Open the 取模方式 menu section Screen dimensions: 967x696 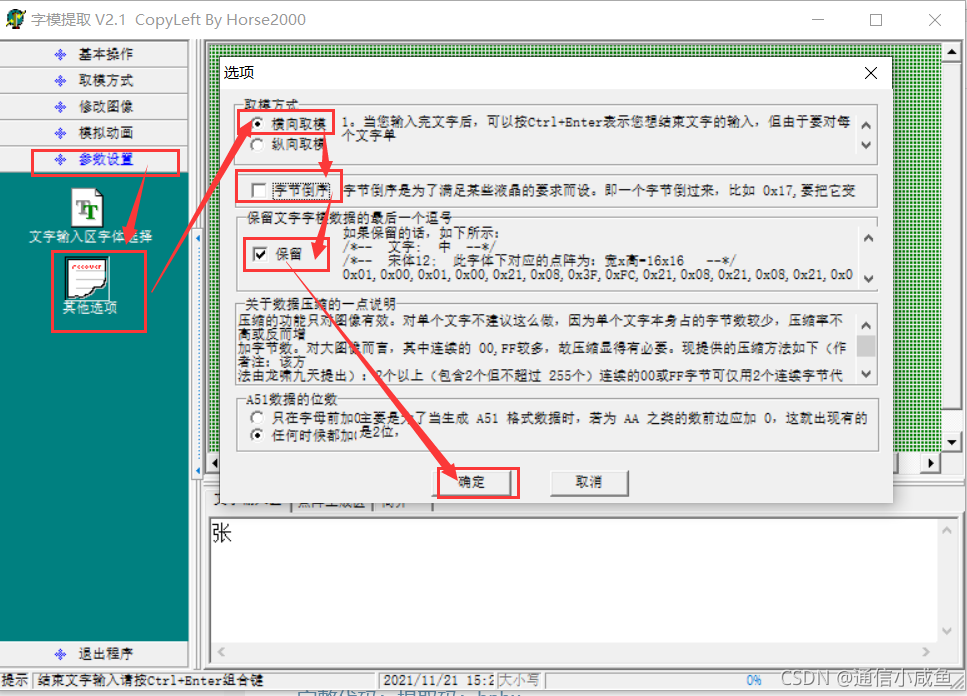[94, 80]
